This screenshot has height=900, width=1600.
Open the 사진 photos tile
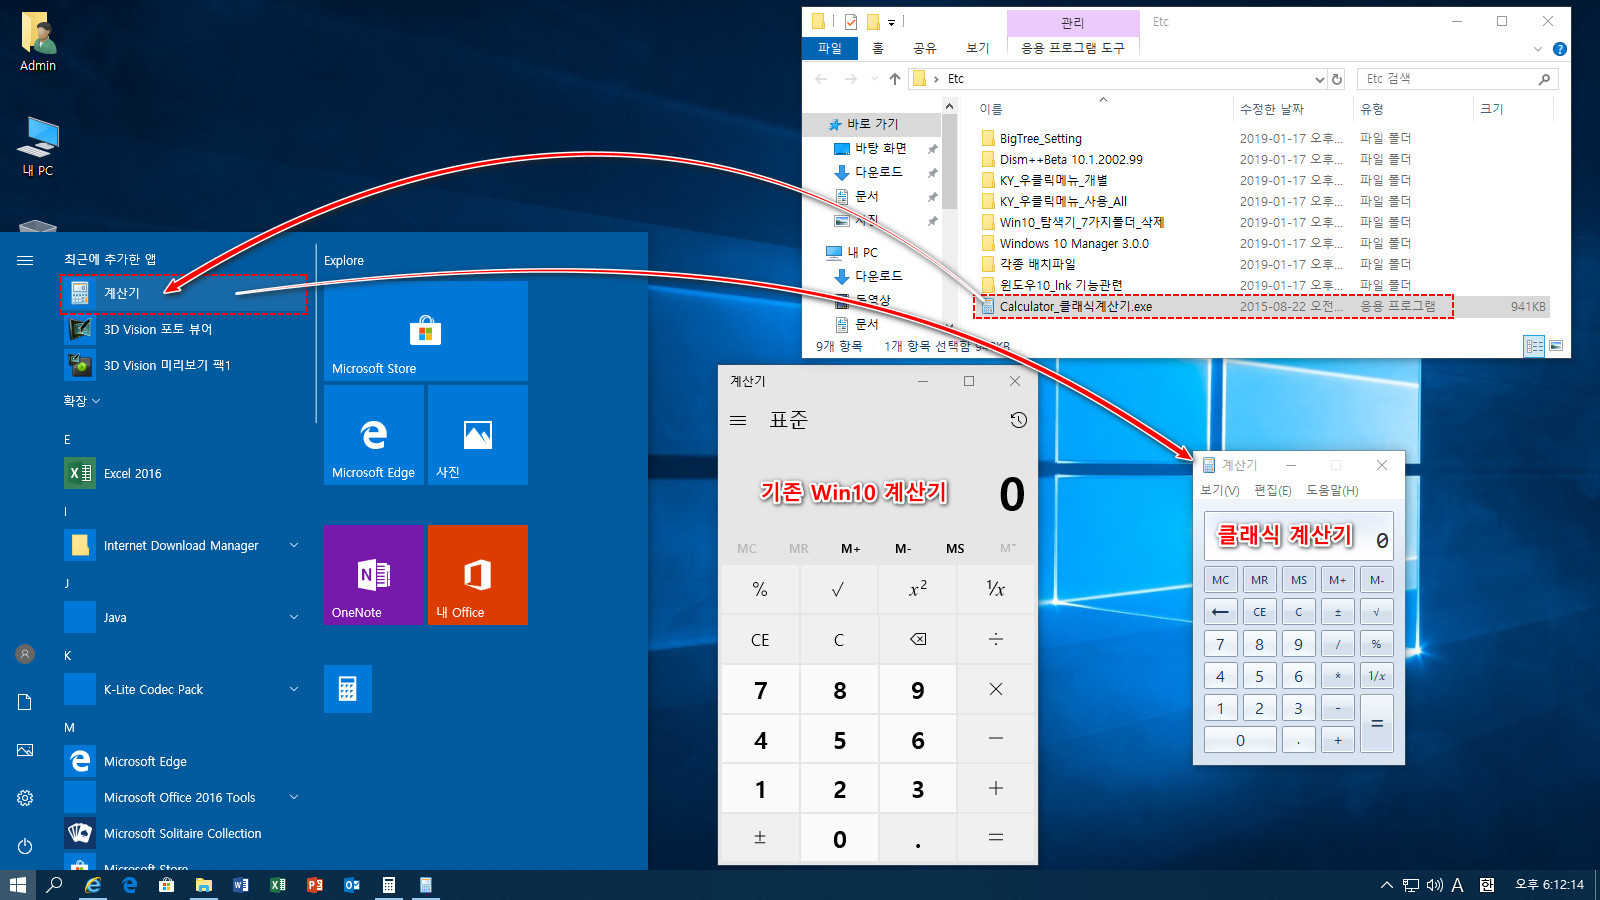478,435
